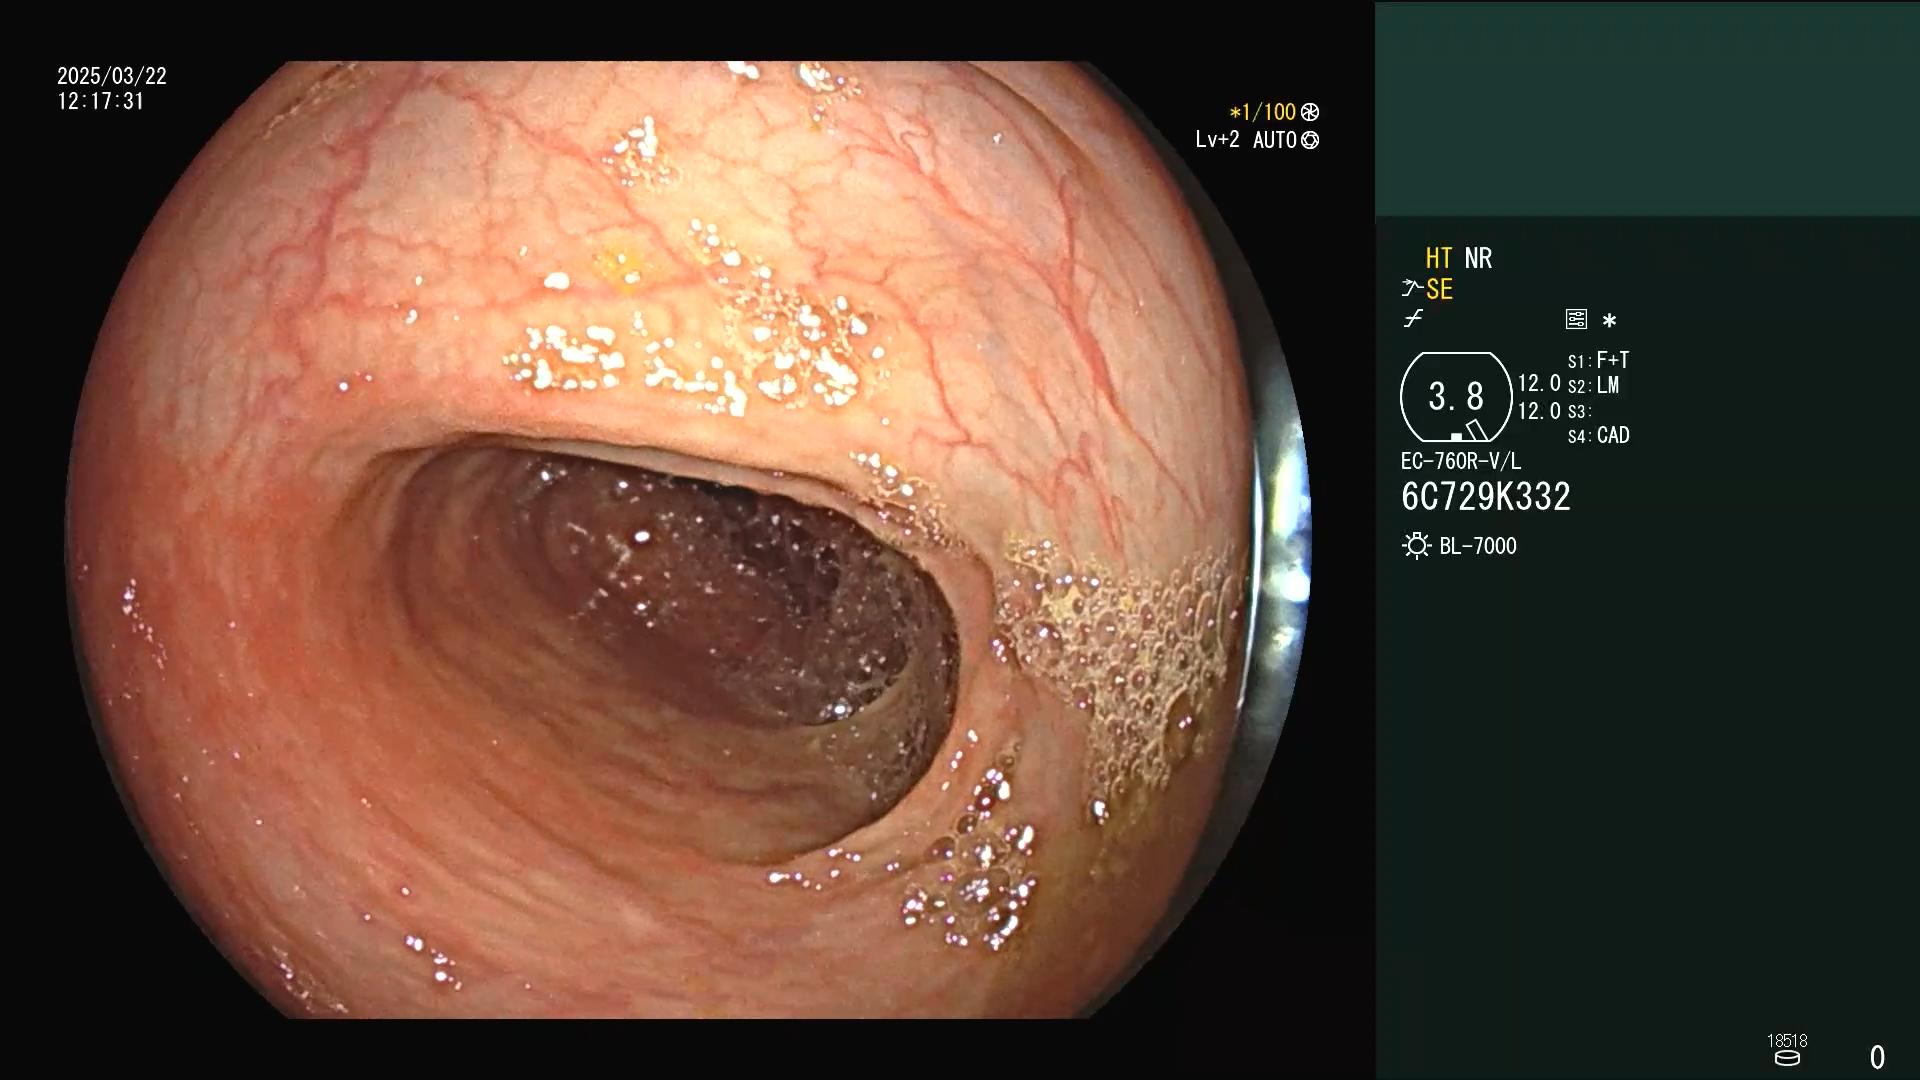Viewport: 1920px width, 1080px height.
Task: Click the AUTO exposure label
Action: tap(1275, 140)
